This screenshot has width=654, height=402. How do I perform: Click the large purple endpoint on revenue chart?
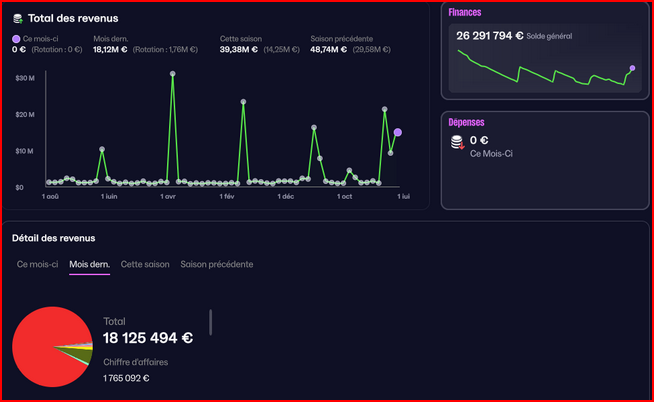tap(398, 132)
